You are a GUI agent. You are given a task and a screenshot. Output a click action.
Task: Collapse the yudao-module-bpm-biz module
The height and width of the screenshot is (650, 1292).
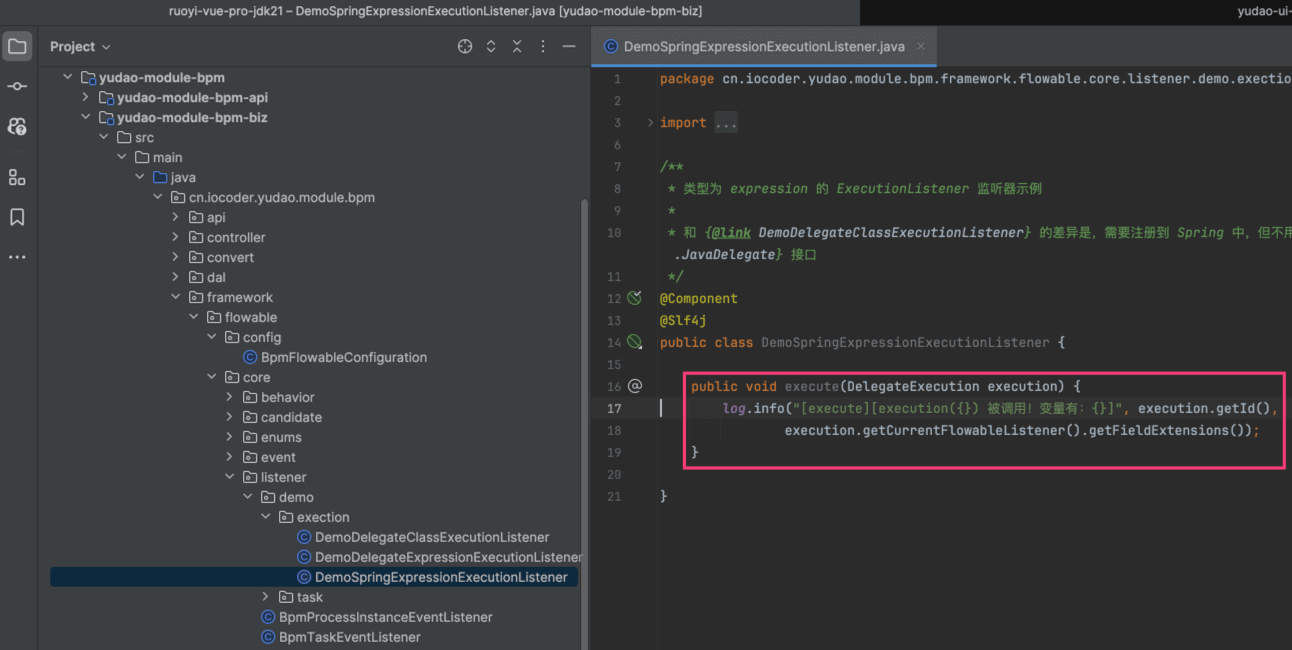(x=86, y=117)
